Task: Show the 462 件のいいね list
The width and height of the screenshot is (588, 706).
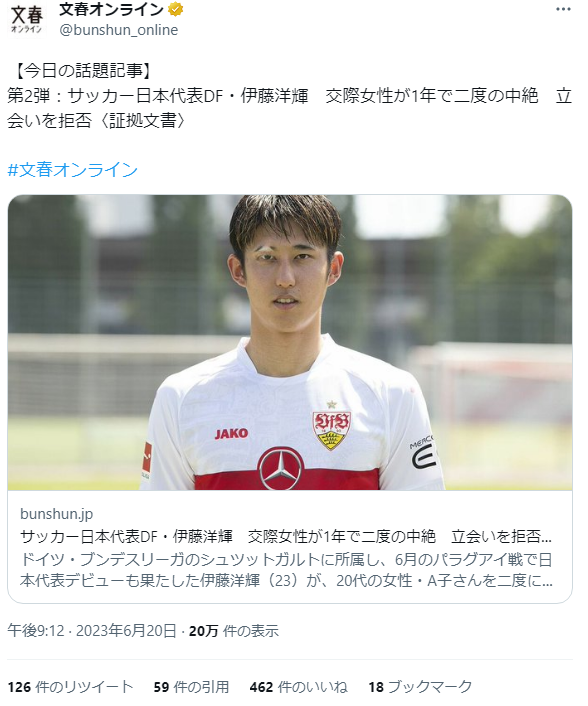Action: 299,687
